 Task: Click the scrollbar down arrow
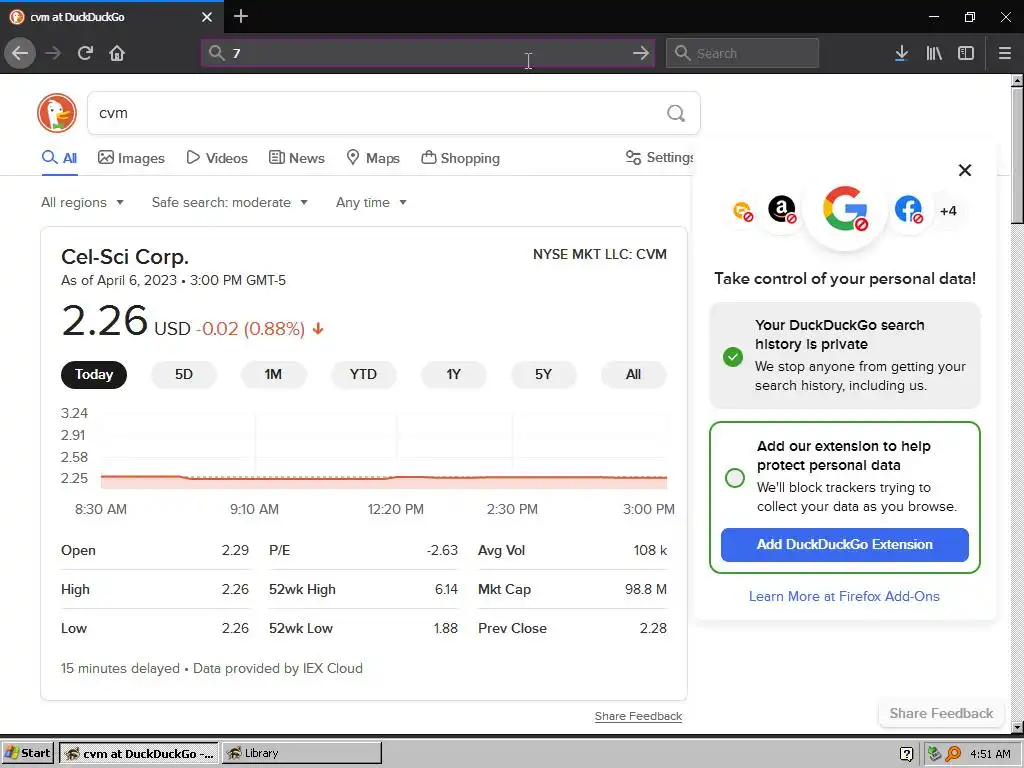tap(1017, 727)
